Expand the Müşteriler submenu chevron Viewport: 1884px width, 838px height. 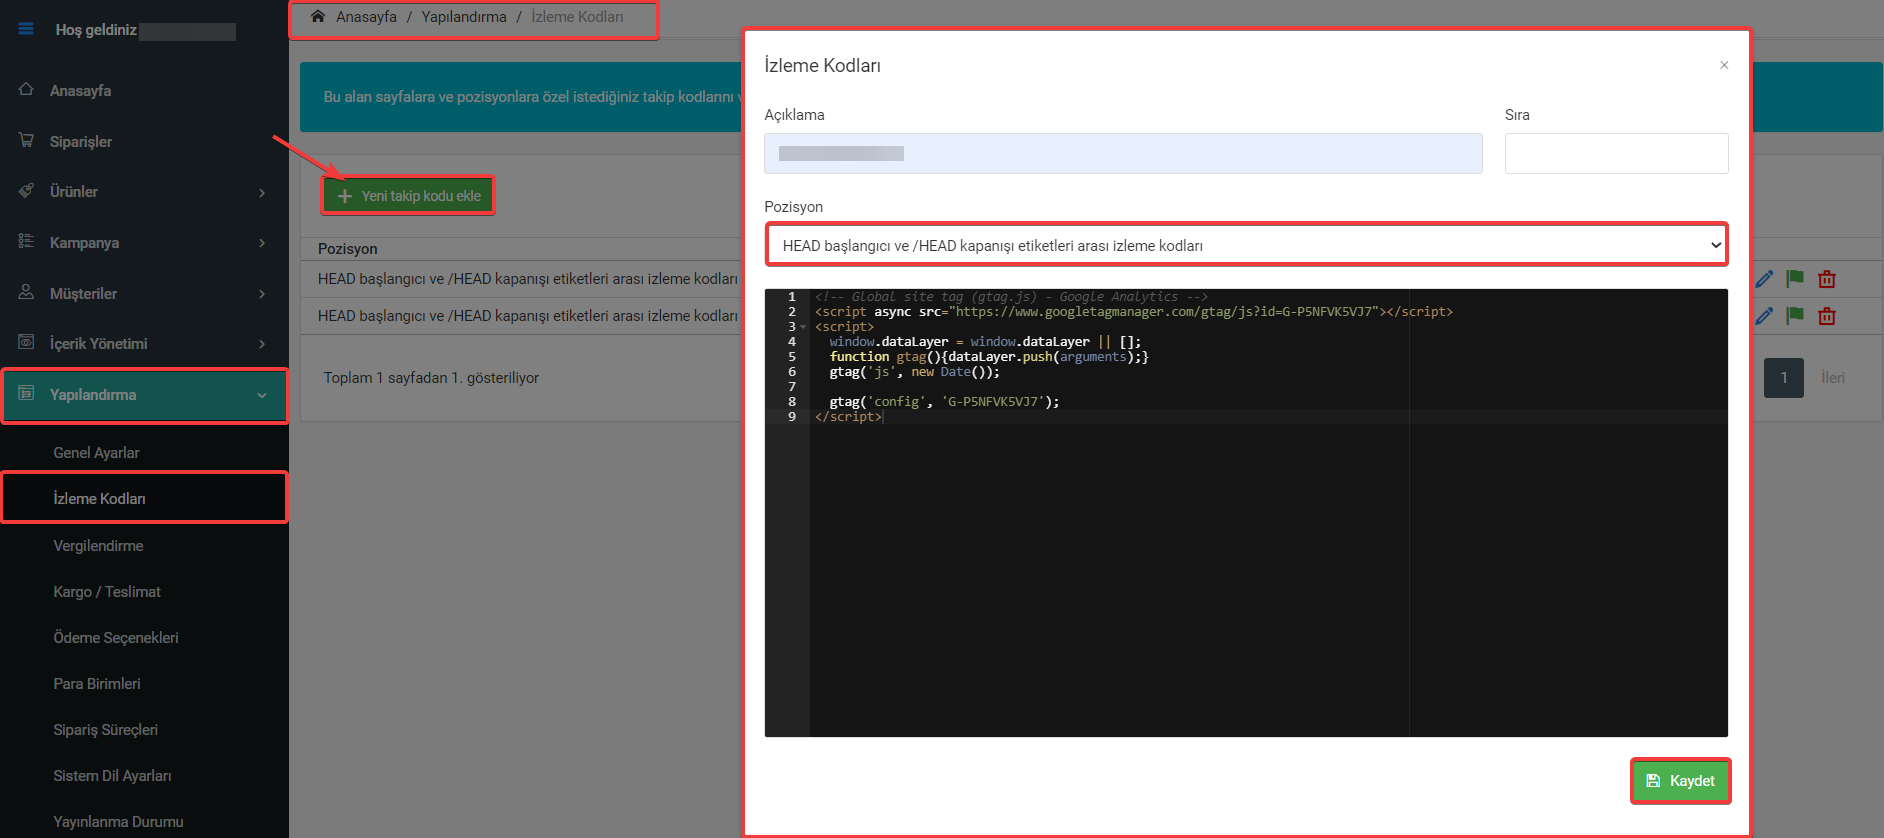pos(262,294)
